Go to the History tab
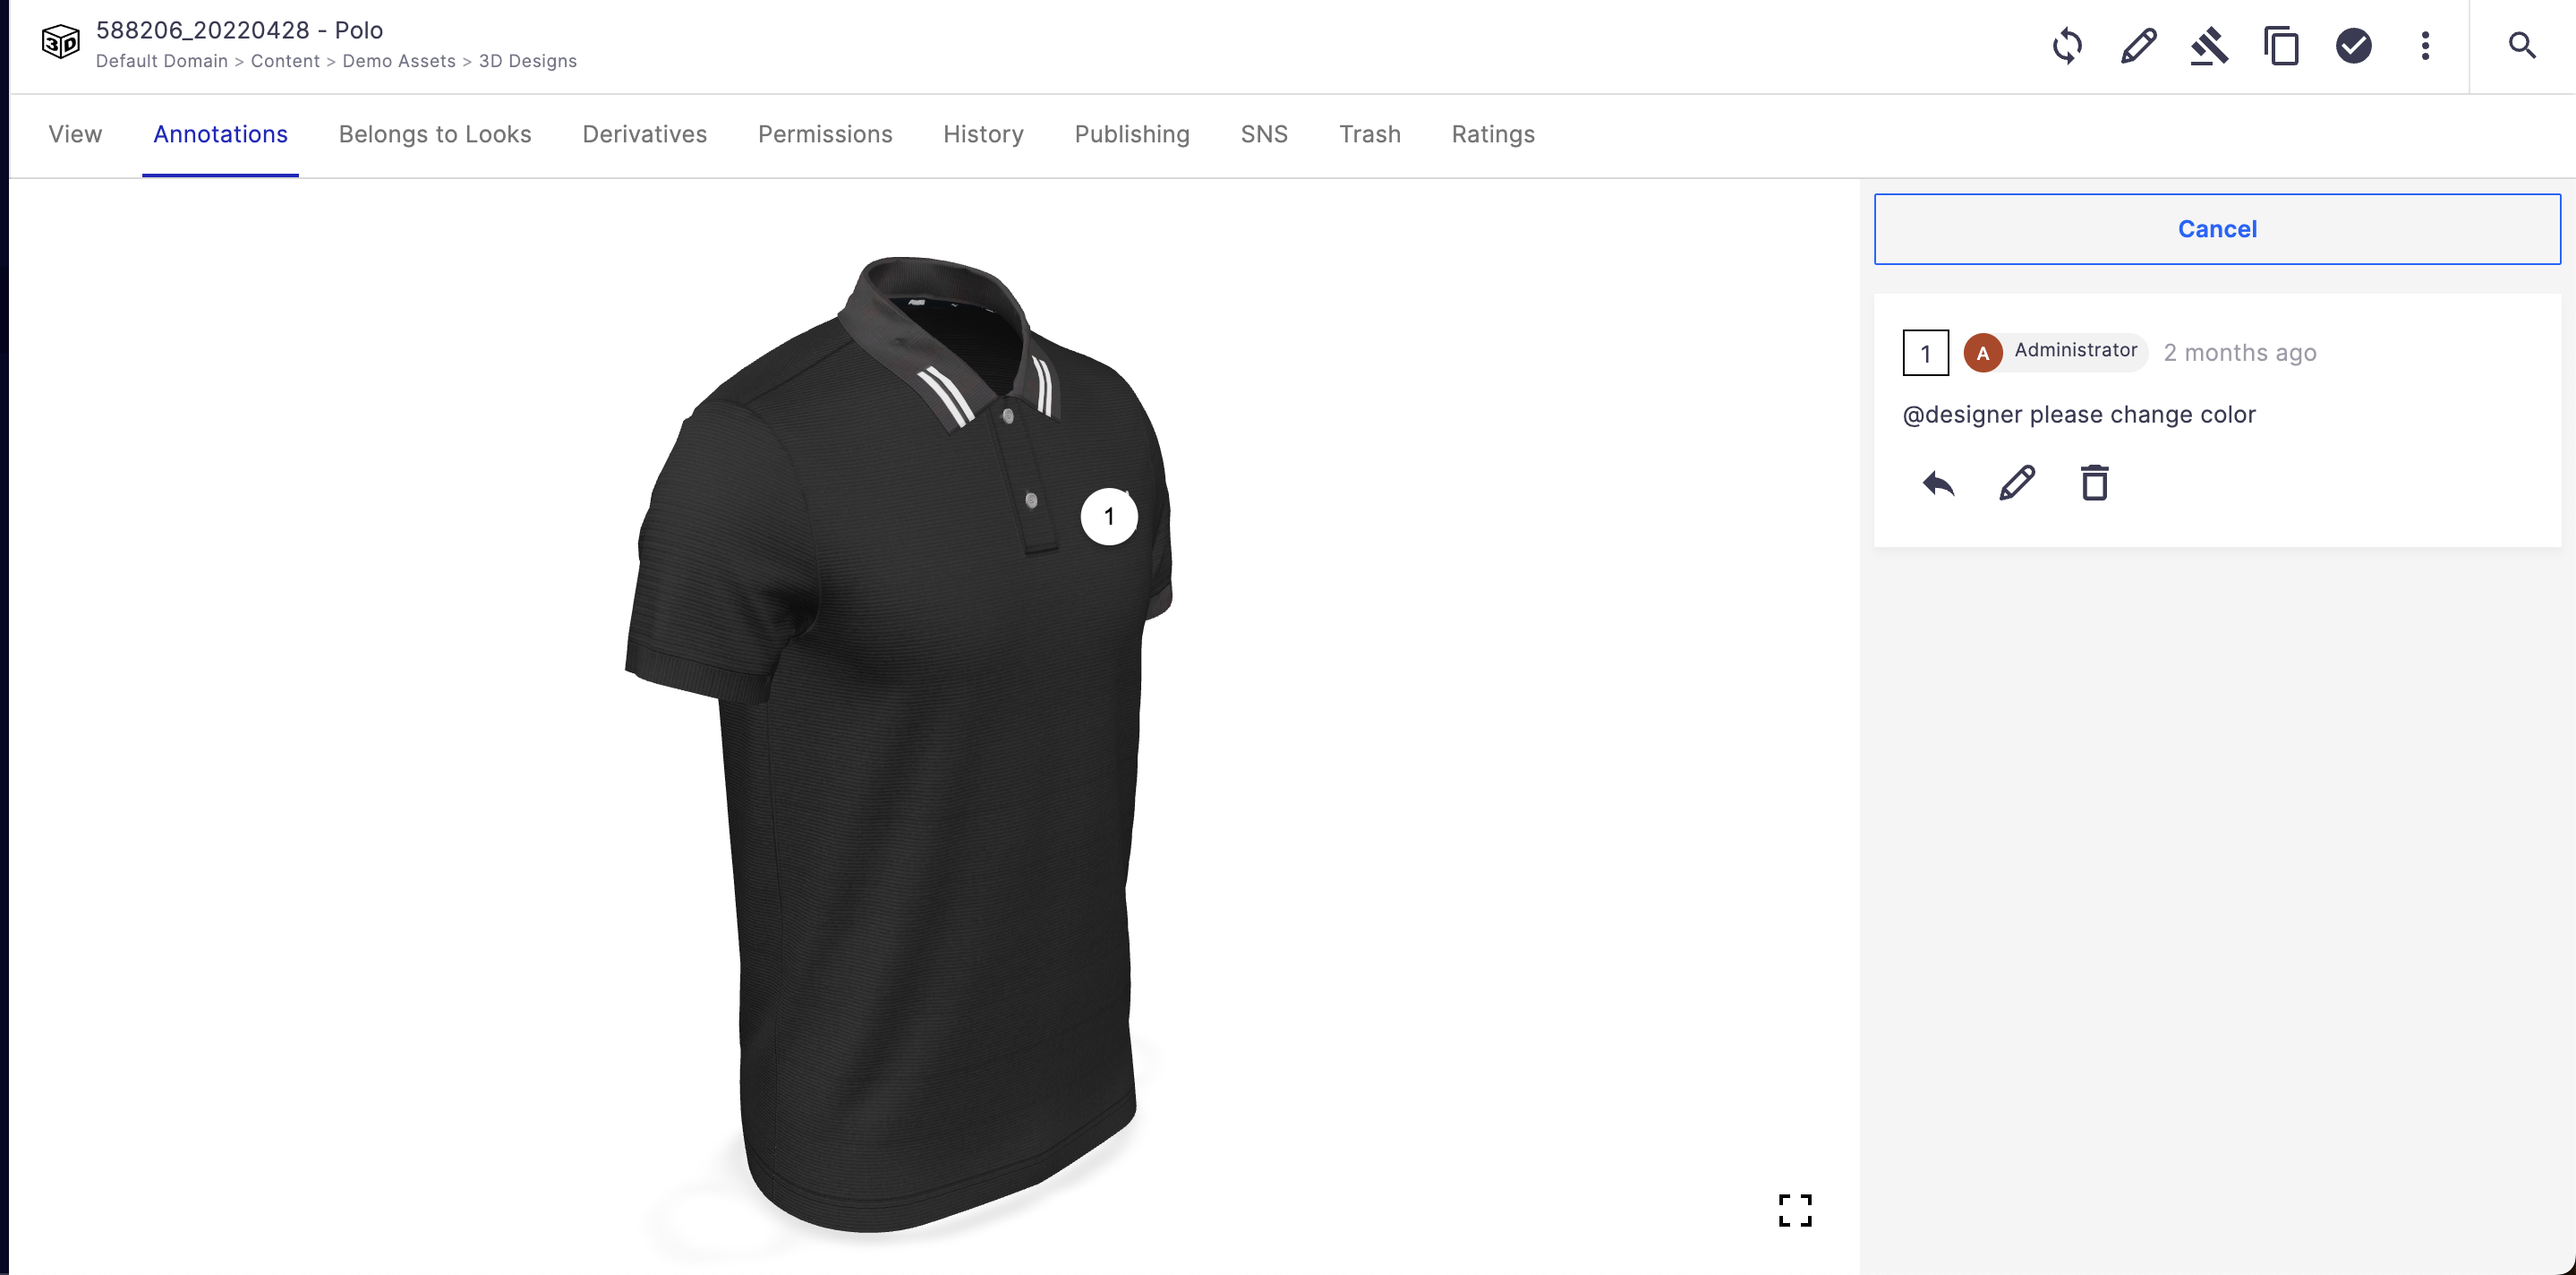 tap(983, 134)
